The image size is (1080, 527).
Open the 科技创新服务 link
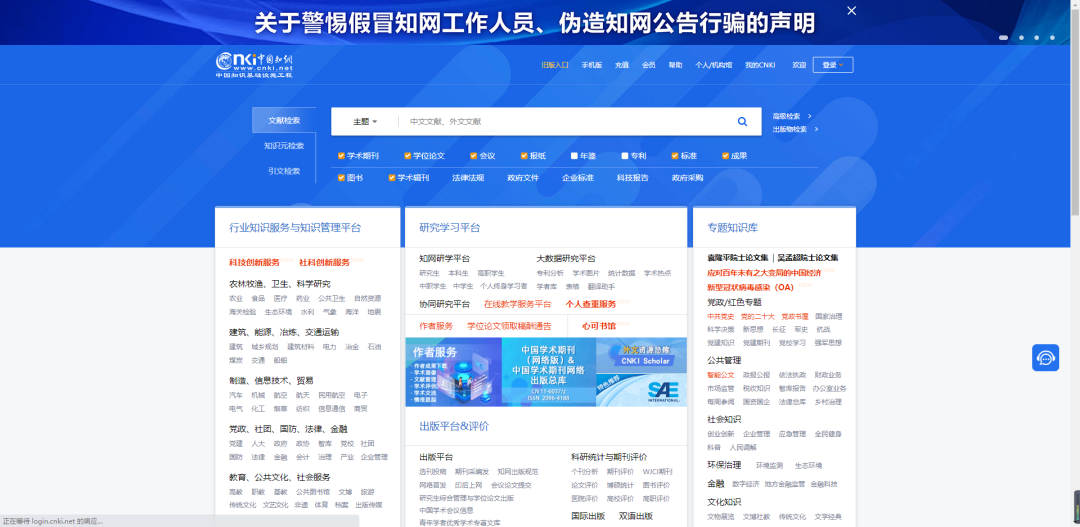tap(255, 262)
